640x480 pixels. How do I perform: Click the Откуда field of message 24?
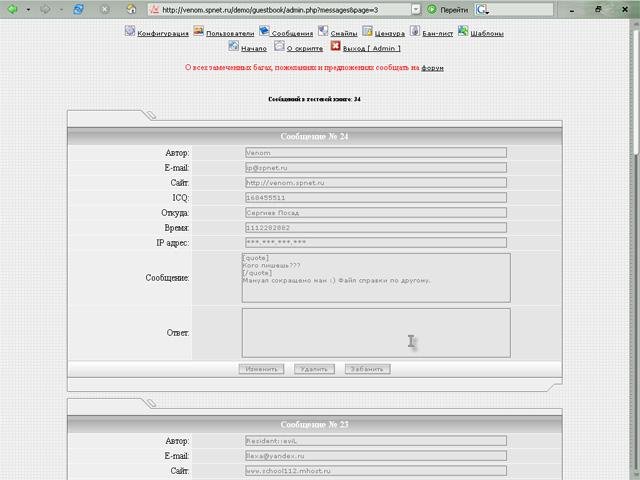[x=376, y=213]
